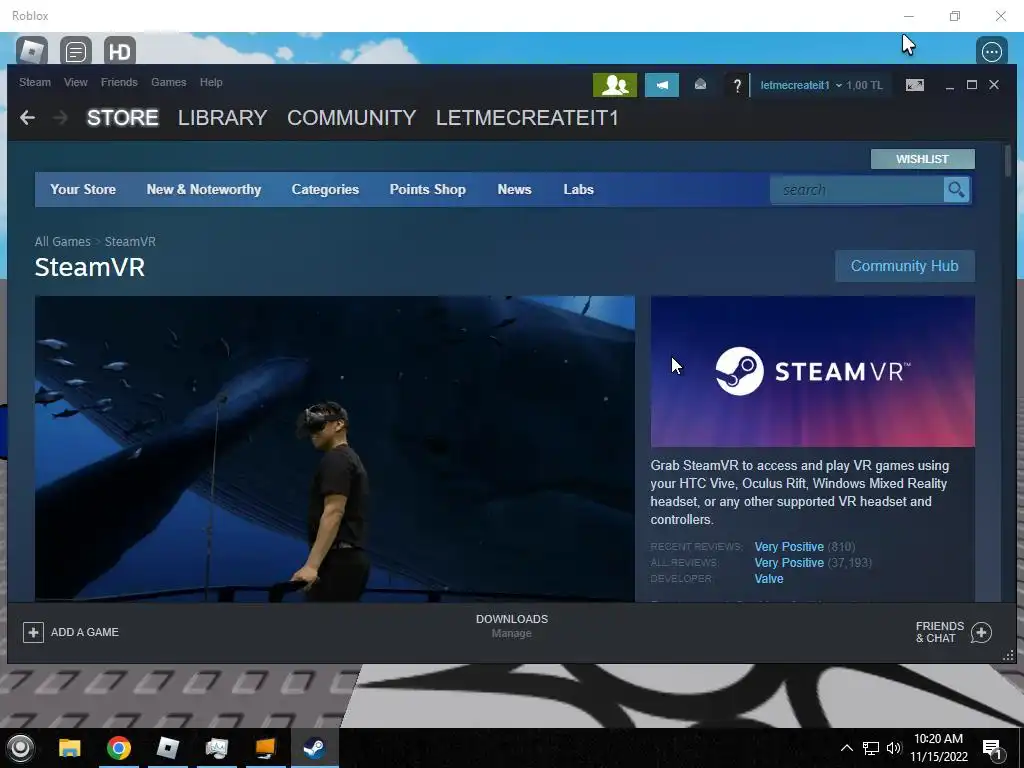Open the Valve developer link
The width and height of the screenshot is (1024, 768).
pos(769,579)
